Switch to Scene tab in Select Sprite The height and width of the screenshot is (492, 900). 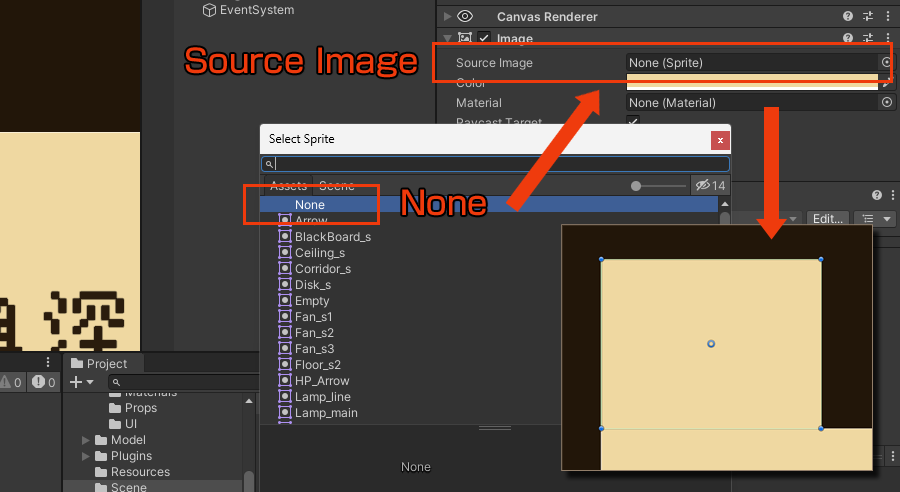(x=336, y=186)
